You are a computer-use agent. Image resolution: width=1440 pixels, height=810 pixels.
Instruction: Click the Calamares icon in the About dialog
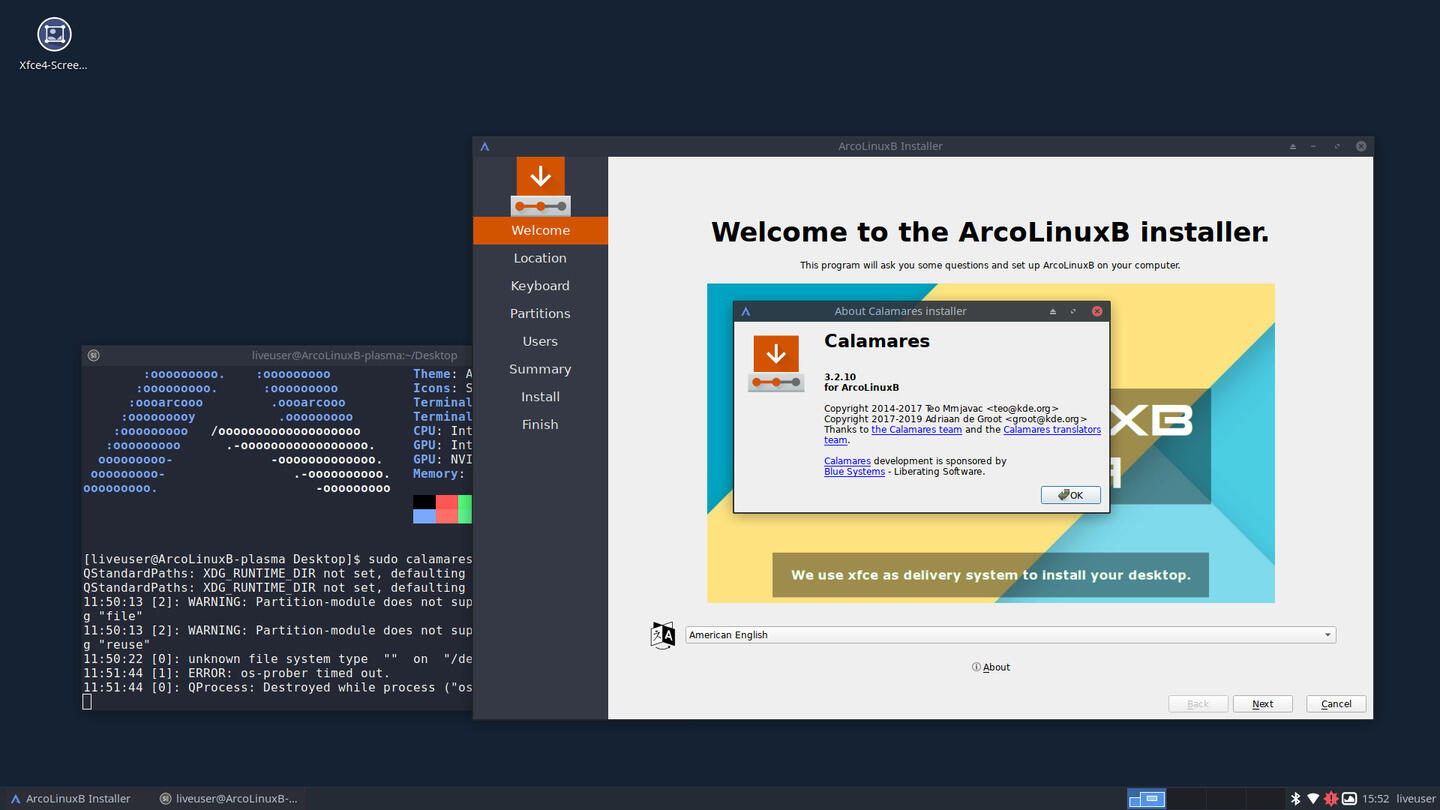776,364
